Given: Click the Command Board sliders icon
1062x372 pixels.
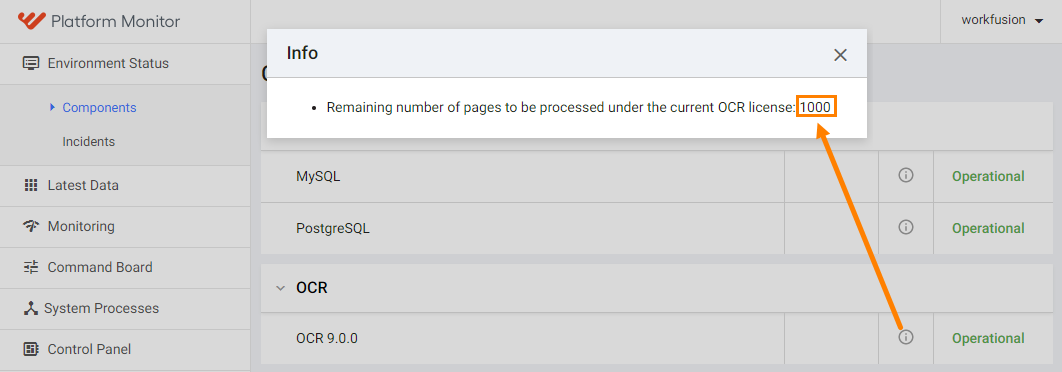Looking at the screenshot, I should coord(30,268).
